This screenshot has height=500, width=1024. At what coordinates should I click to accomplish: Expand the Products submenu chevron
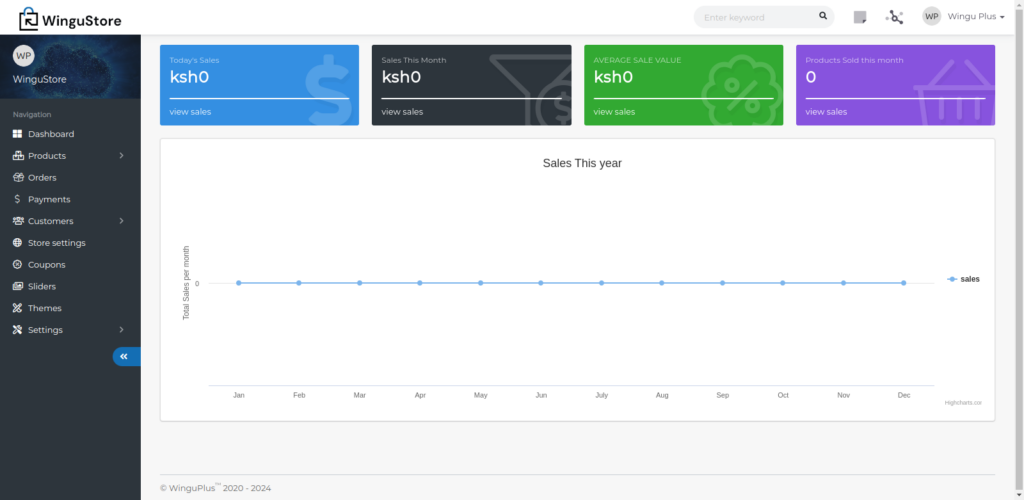click(x=121, y=156)
